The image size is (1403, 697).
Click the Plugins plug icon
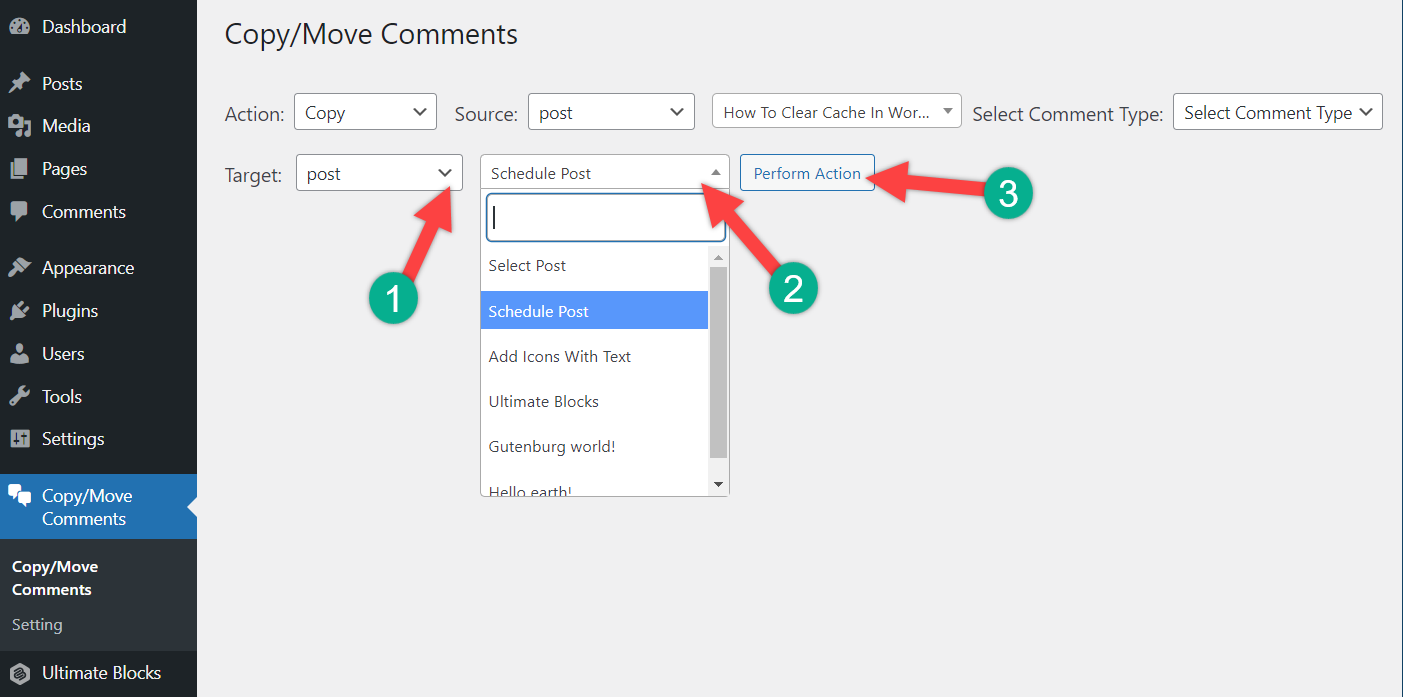point(19,311)
